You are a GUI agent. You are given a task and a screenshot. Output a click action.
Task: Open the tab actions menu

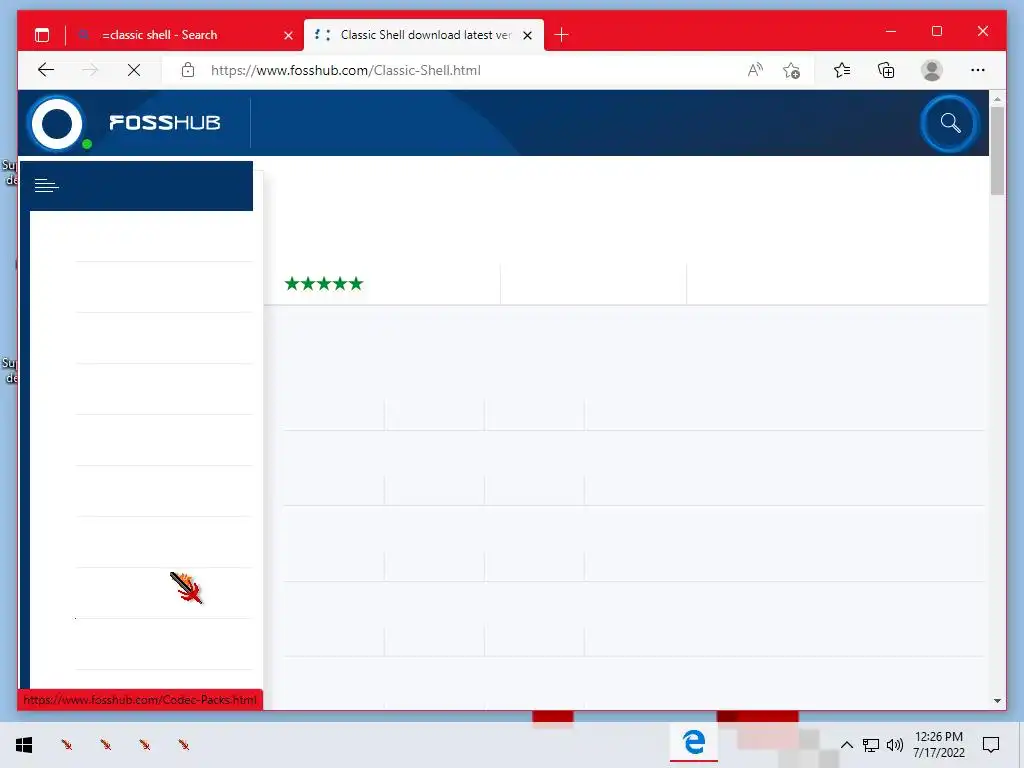[x=42, y=35]
